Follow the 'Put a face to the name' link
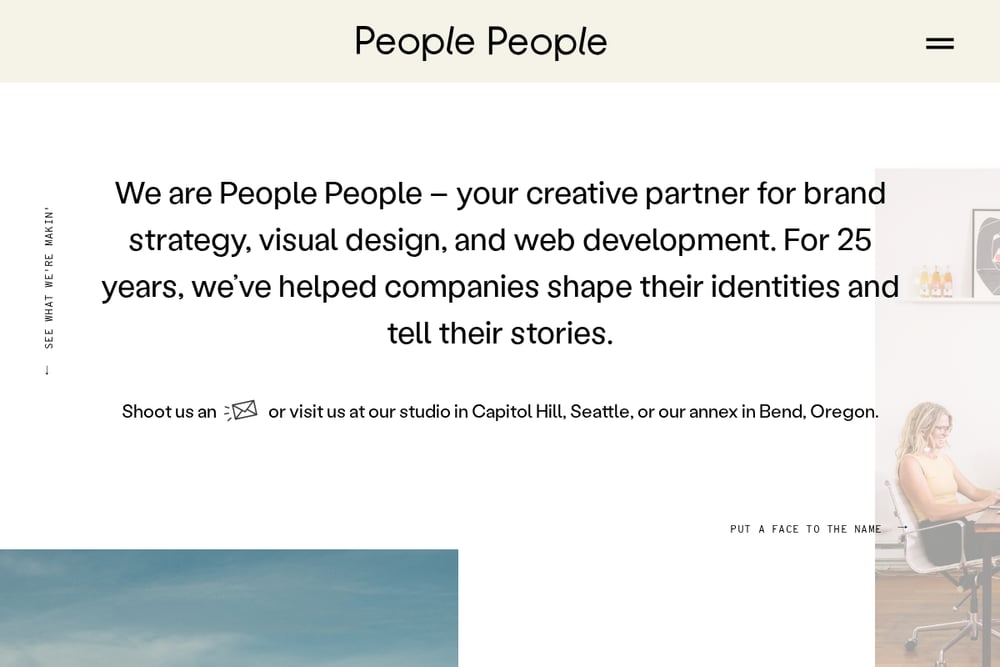The width and height of the screenshot is (1000, 667). [805, 529]
